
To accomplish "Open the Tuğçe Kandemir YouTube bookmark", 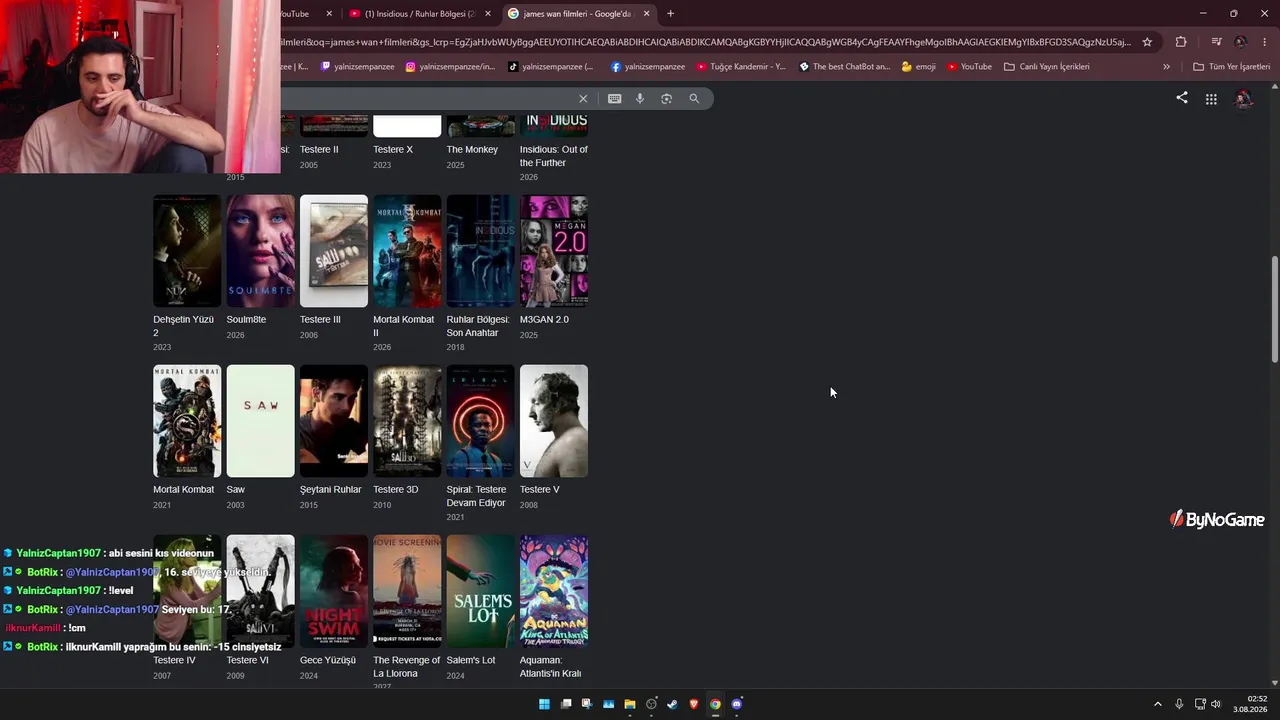I will pyautogui.click(x=741, y=67).
